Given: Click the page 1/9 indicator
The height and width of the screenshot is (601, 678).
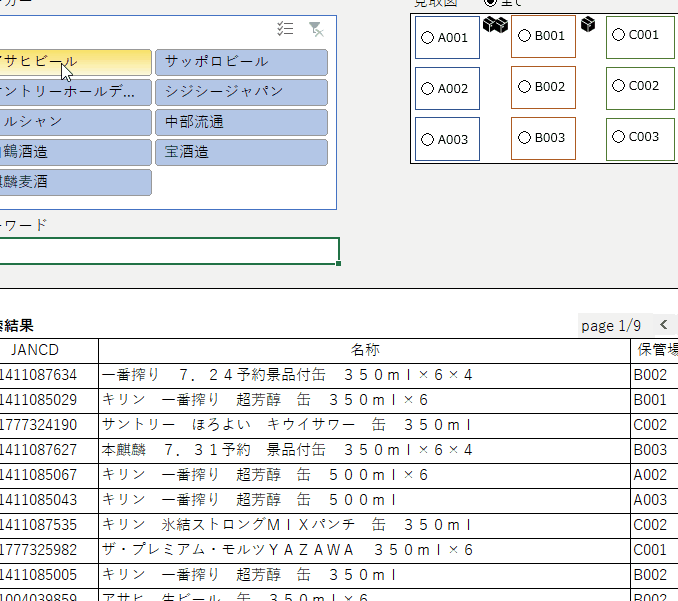Looking at the screenshot, I should coord(611,325).
